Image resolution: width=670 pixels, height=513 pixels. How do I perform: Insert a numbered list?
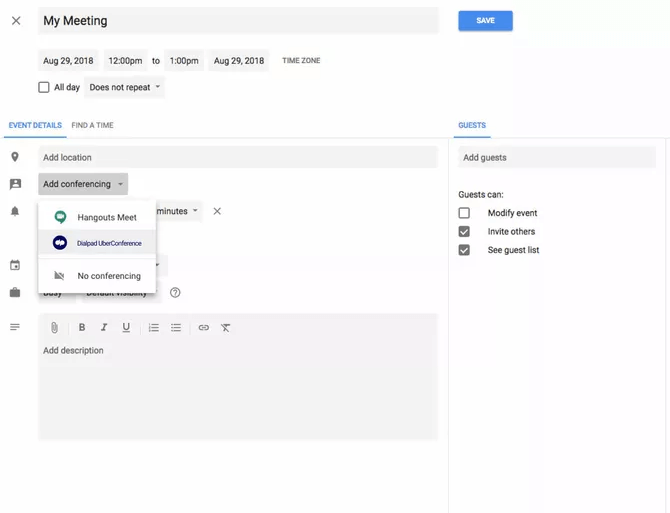[x=154, y=328]
